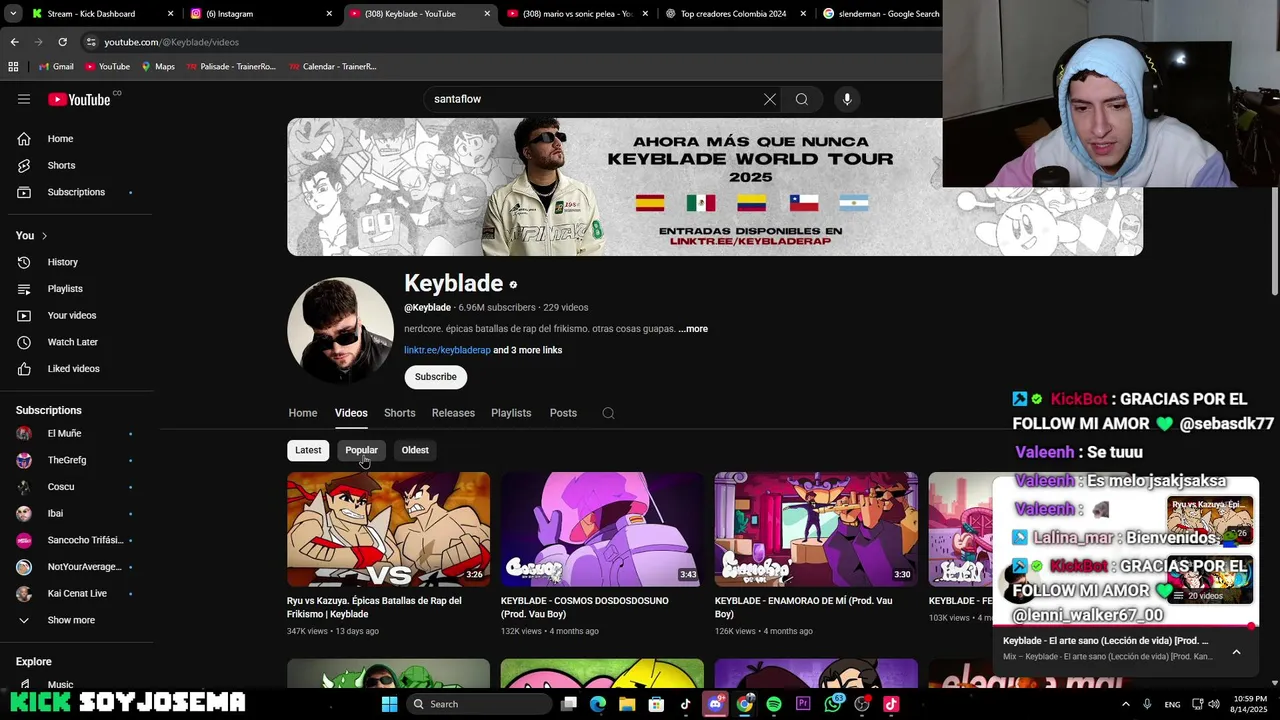Subscribe to Keyblade channel
Screen dimensions: 1280x720
pyautogui.click(x=436, y=377)
